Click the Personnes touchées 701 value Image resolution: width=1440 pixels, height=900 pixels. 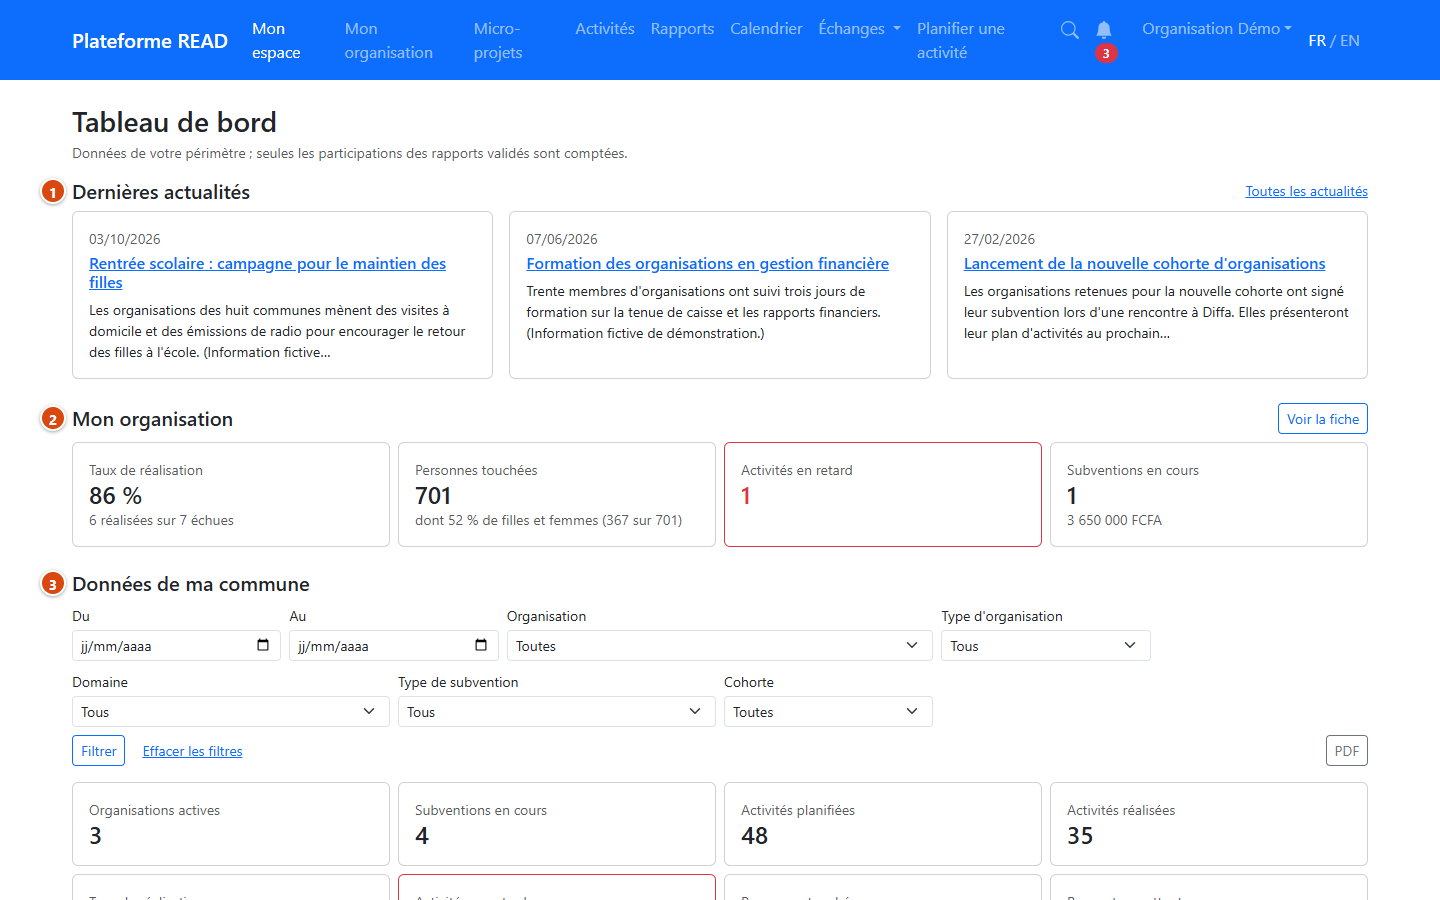coord(433,496)
